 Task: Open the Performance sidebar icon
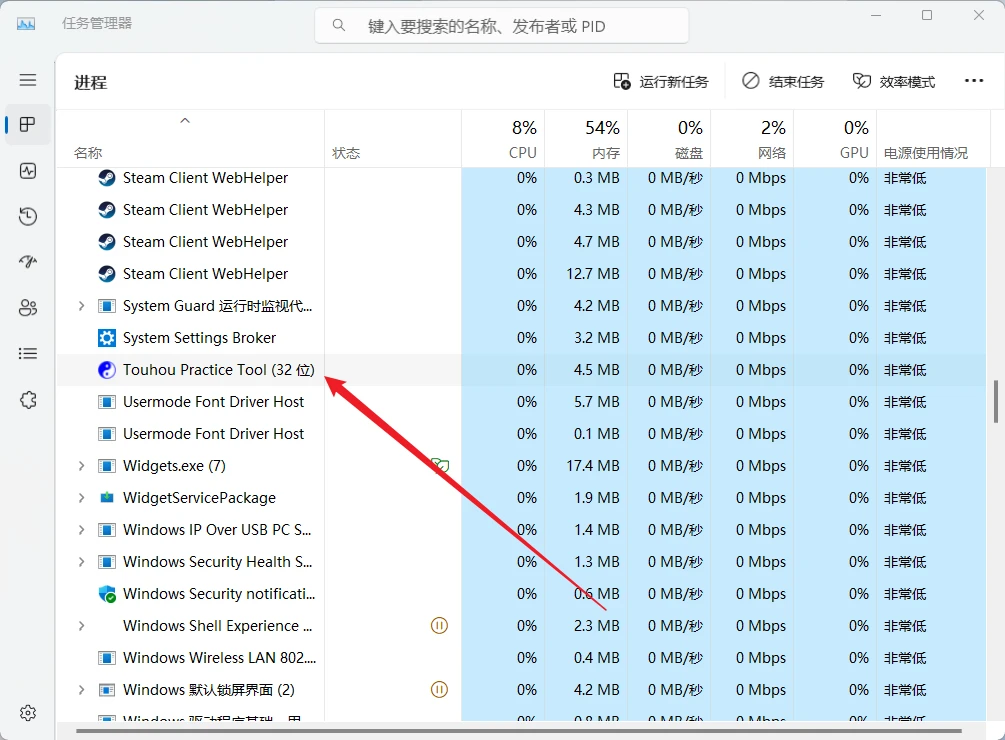[x=28, y=171]
